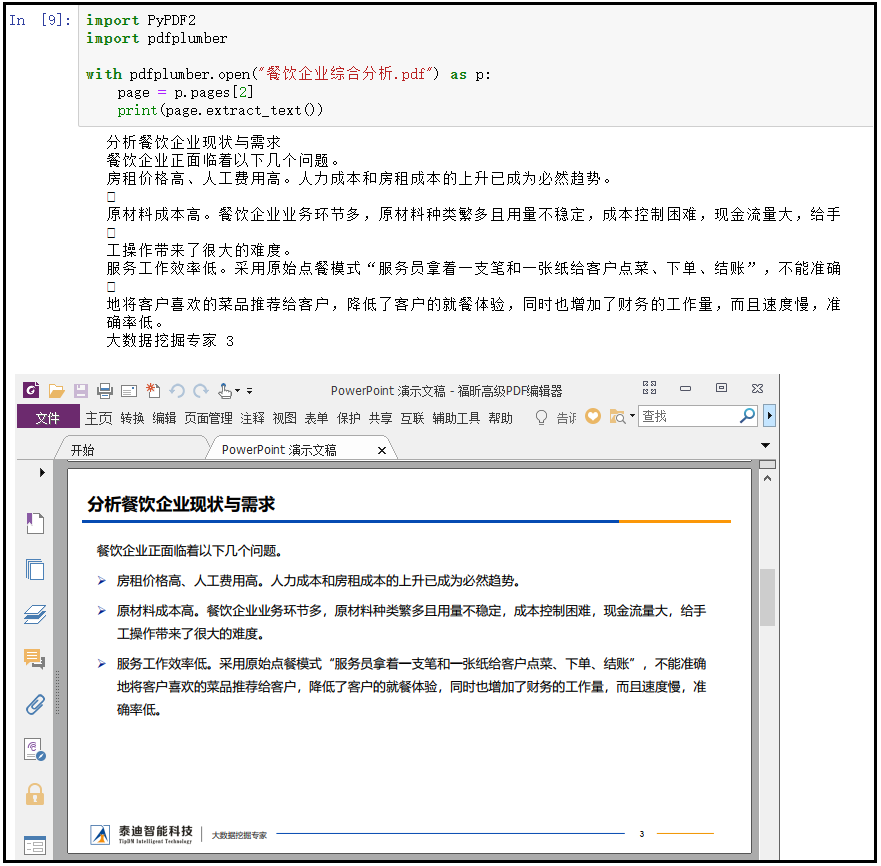Expand the quick access toolbar customization arrow

(248, 390)
